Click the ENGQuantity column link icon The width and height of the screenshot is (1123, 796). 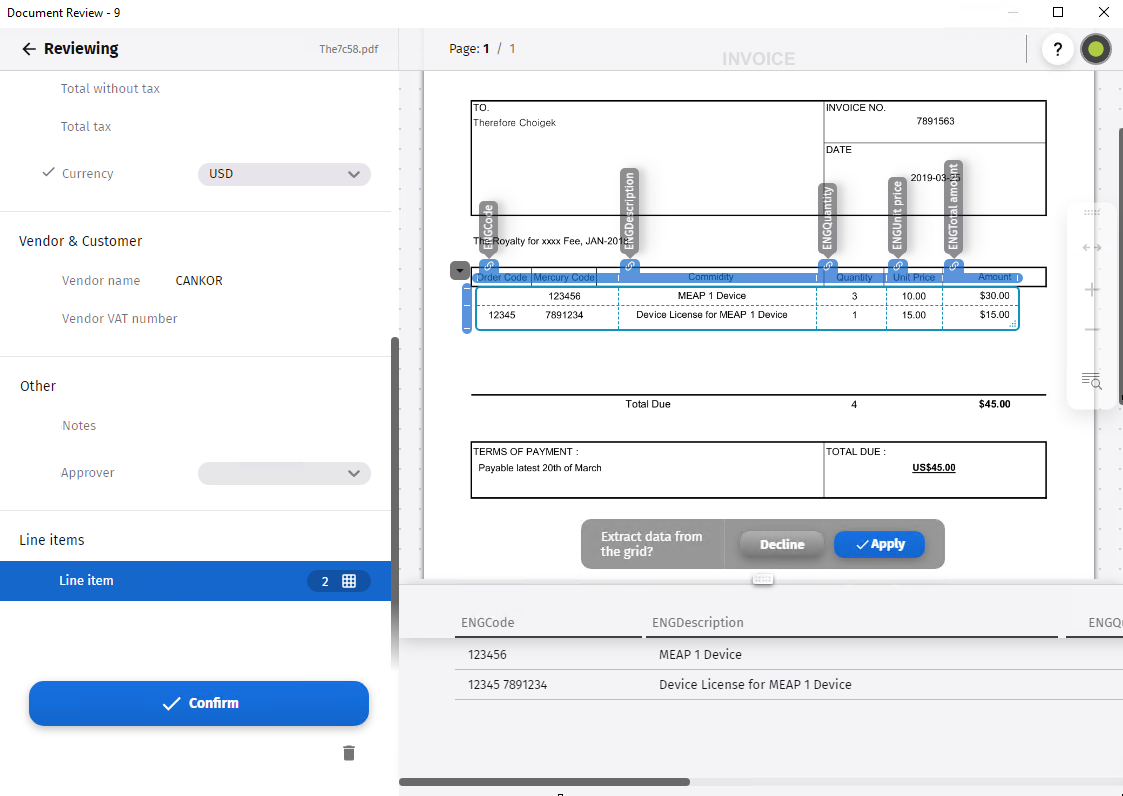tap(827, 267)
